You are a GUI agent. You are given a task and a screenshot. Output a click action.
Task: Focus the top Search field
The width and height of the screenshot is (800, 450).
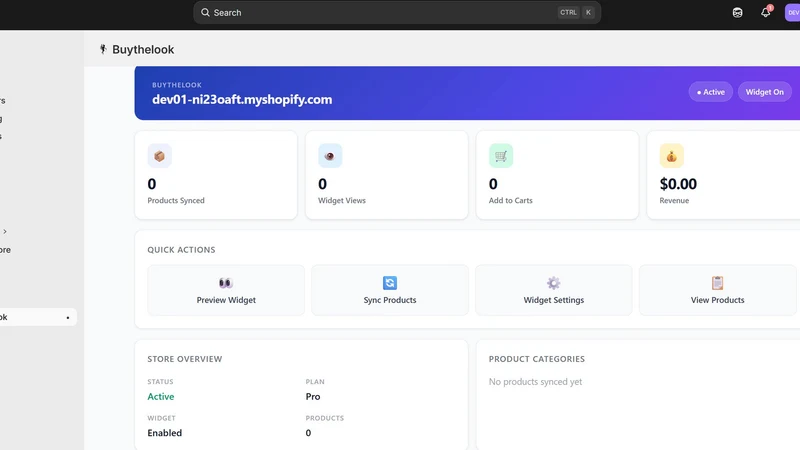(x=397, y=12)
